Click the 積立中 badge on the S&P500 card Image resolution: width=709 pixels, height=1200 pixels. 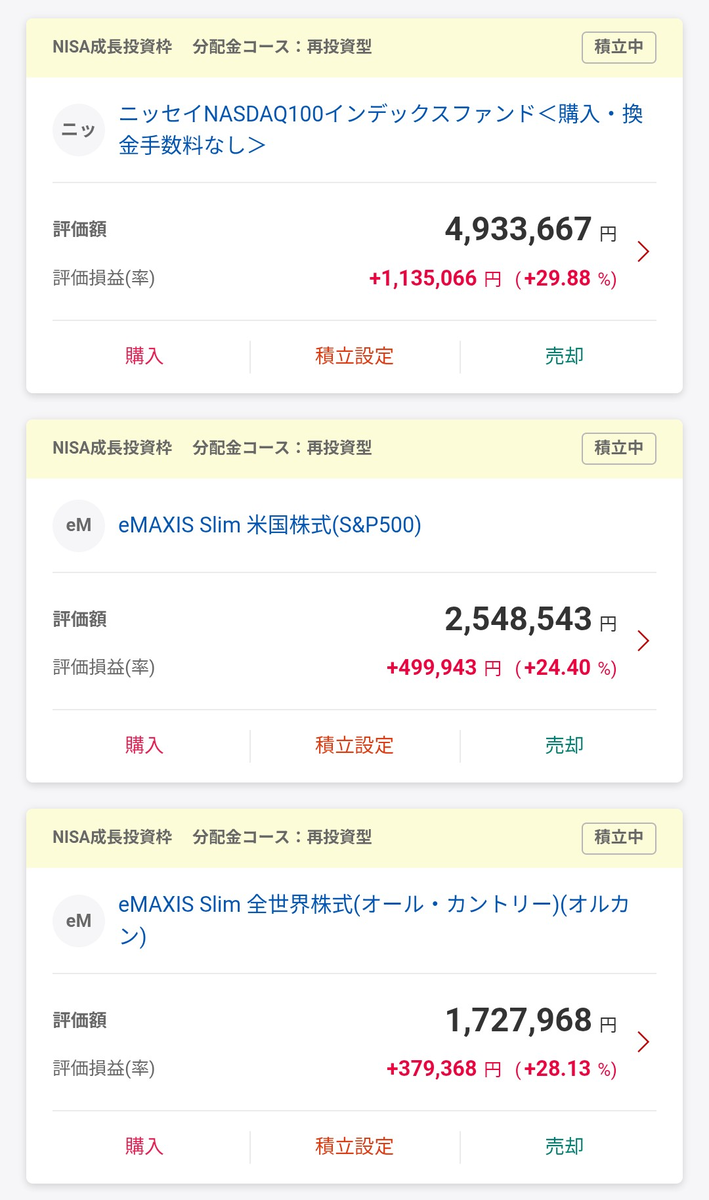coord(619,448)
